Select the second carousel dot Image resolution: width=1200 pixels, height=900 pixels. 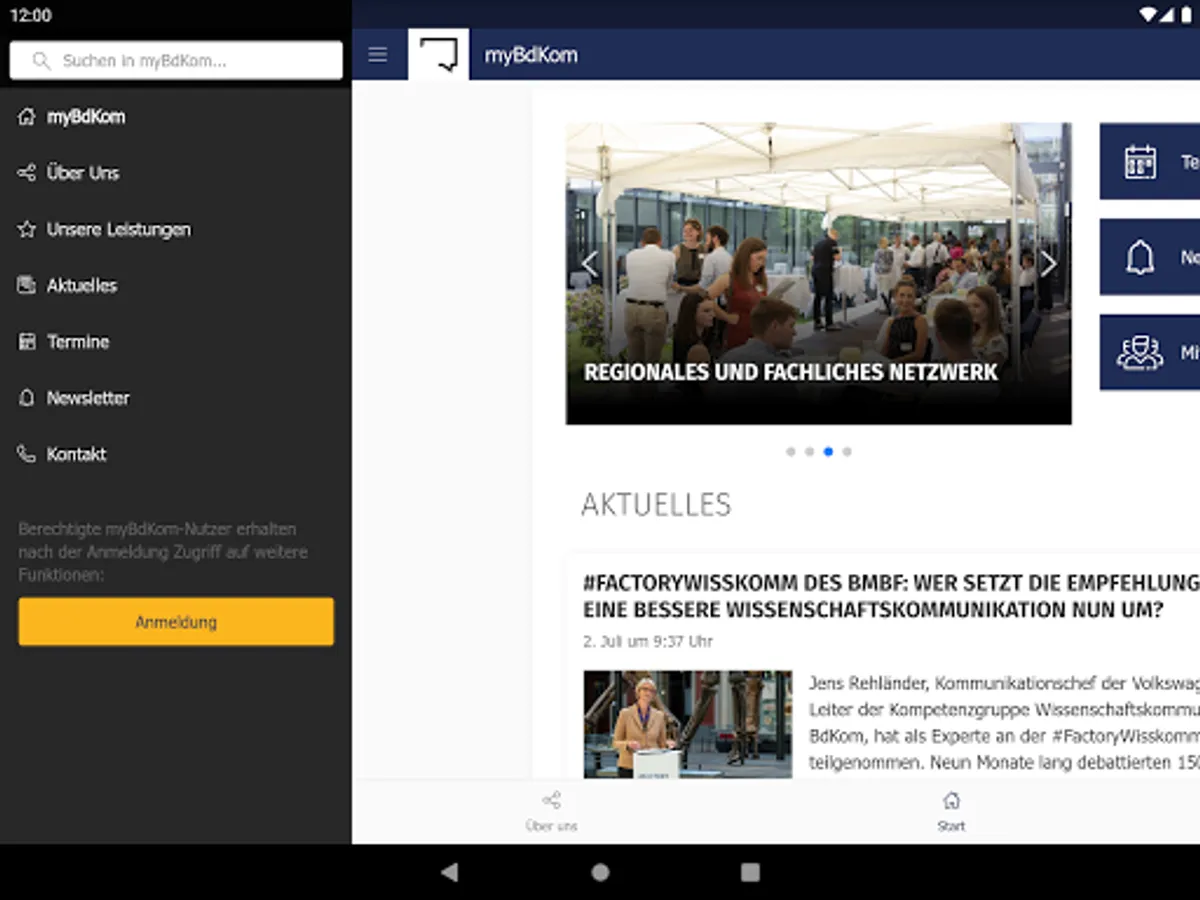[x=809, y=452]
